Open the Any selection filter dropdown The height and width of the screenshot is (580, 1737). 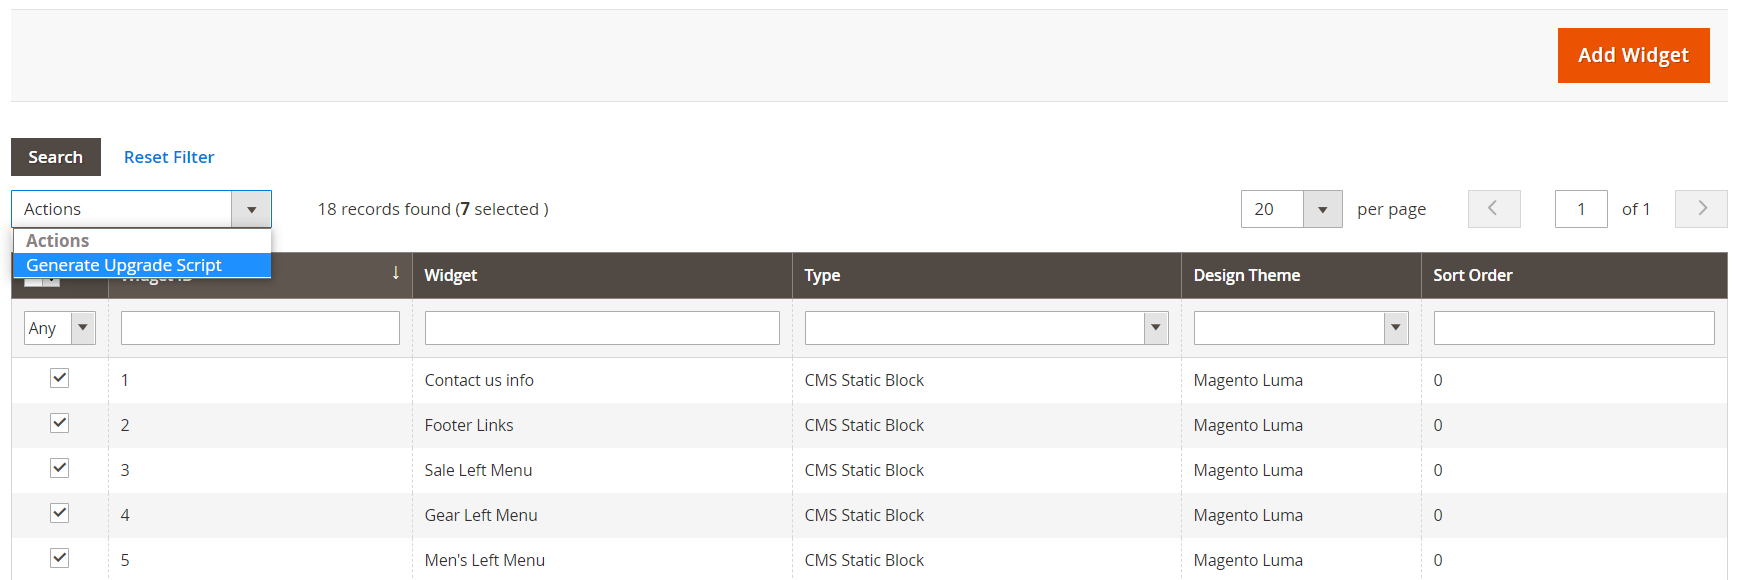point(60,328)
